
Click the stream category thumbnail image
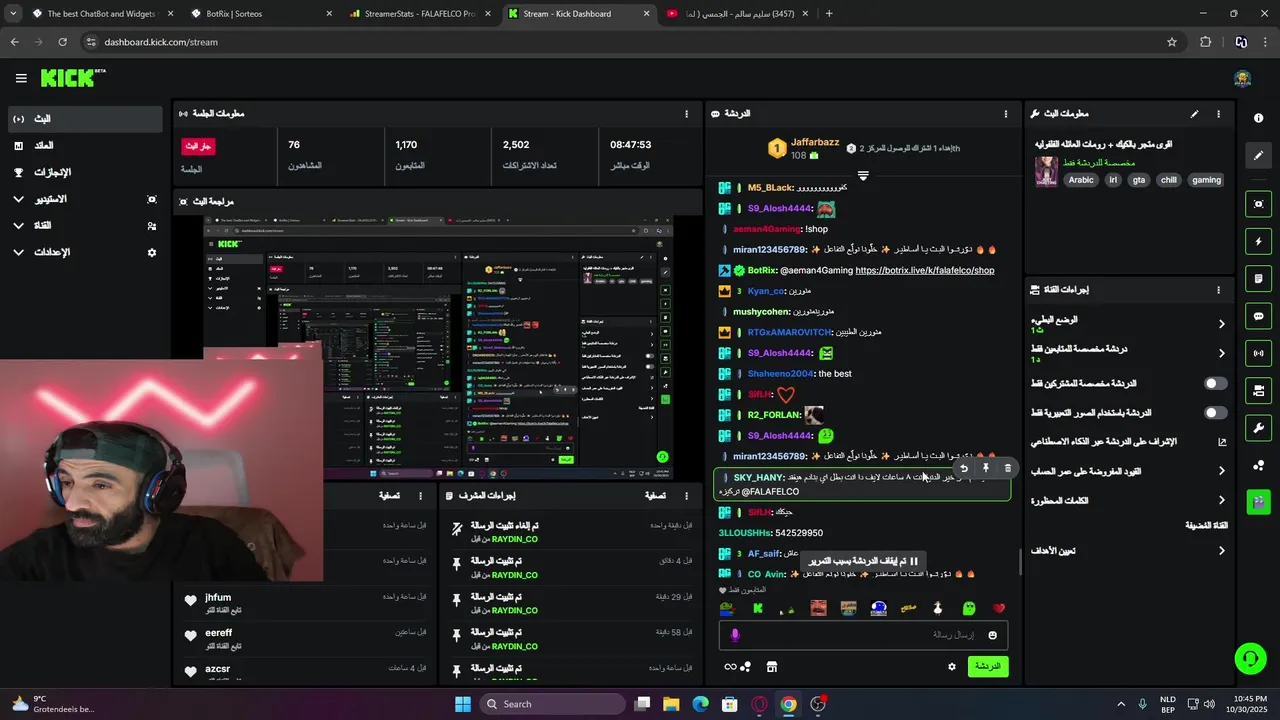click(1046, 172)
